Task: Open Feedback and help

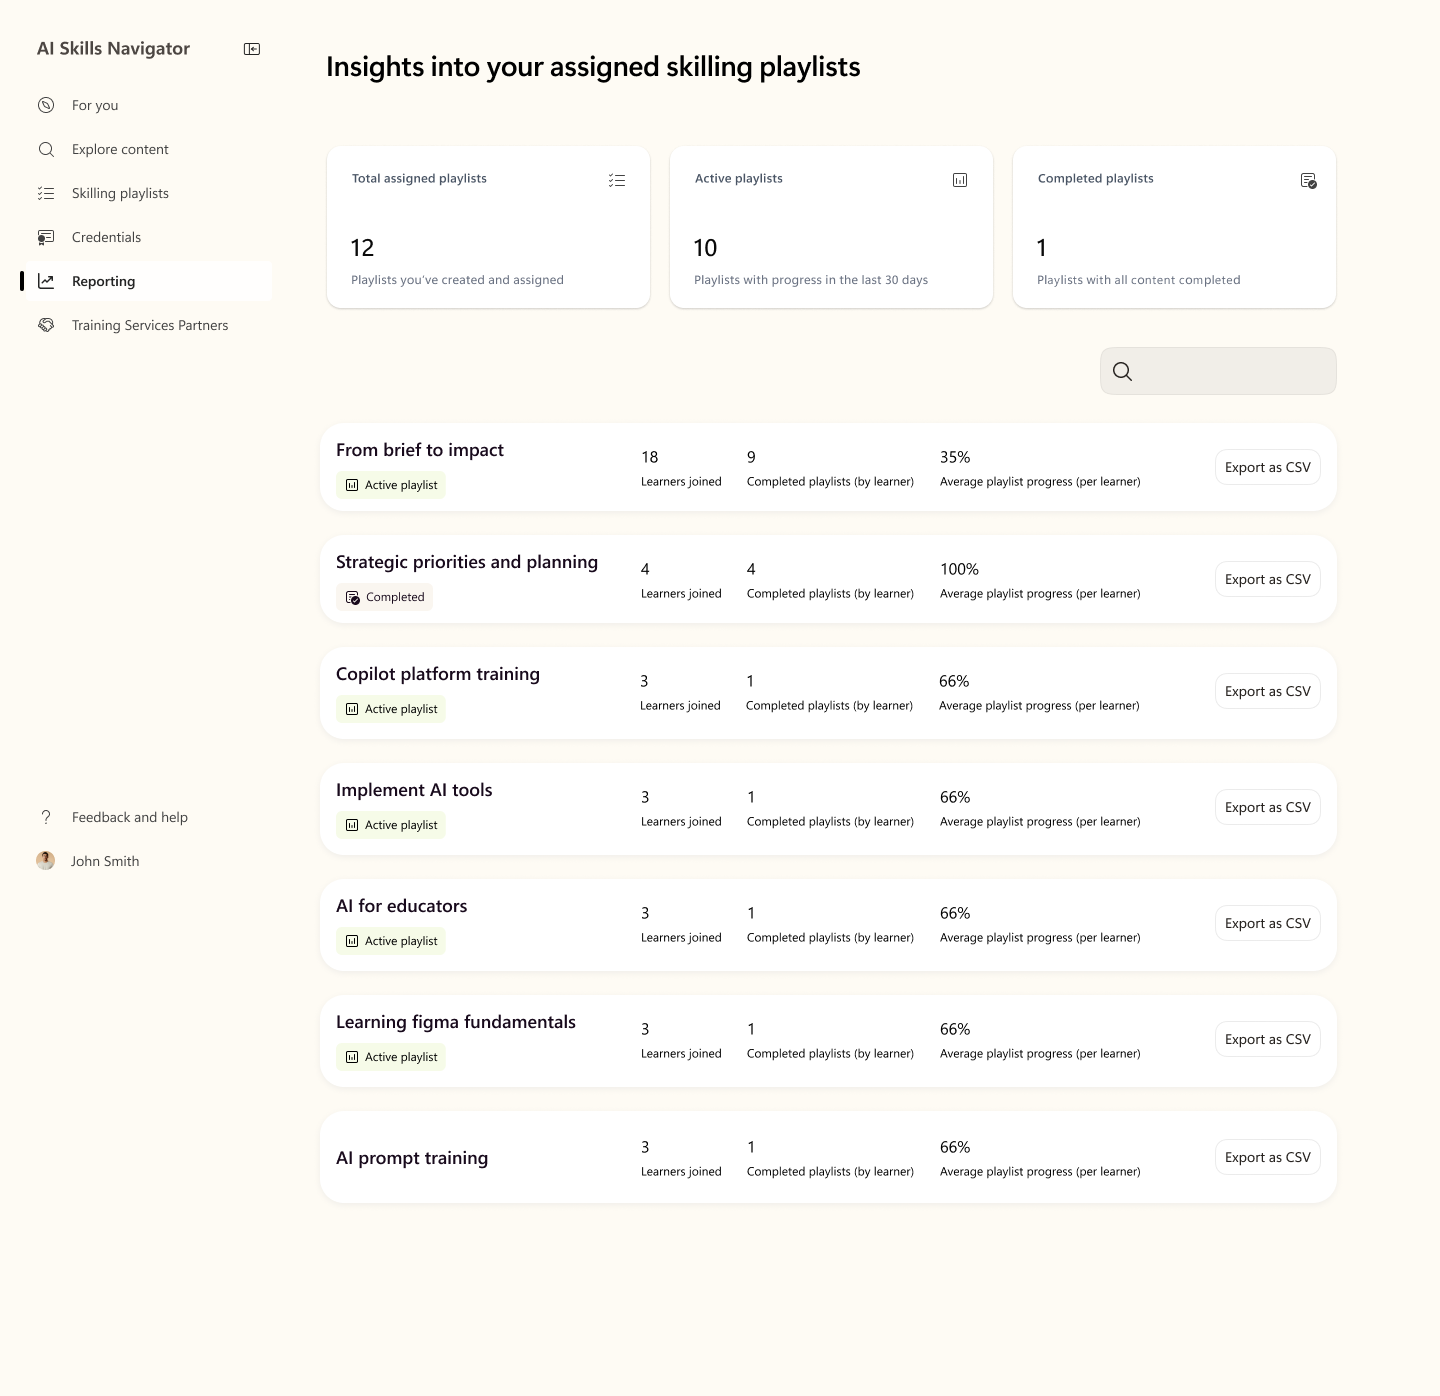Action: click(x=146, y=817)
